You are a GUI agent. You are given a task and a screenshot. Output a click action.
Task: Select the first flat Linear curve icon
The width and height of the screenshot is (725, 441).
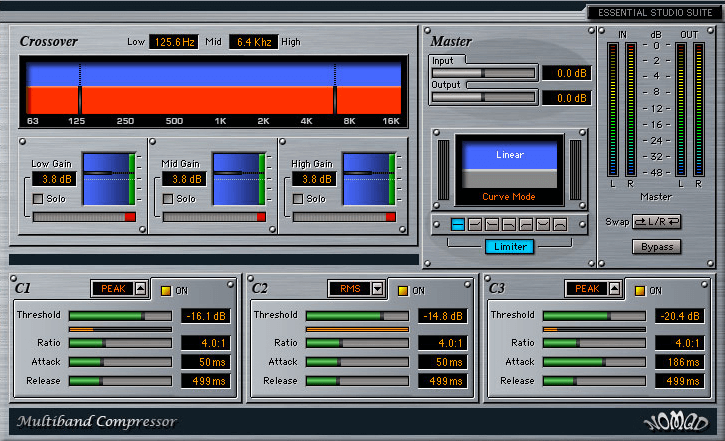pyautogui.click(x=457, y=224)
